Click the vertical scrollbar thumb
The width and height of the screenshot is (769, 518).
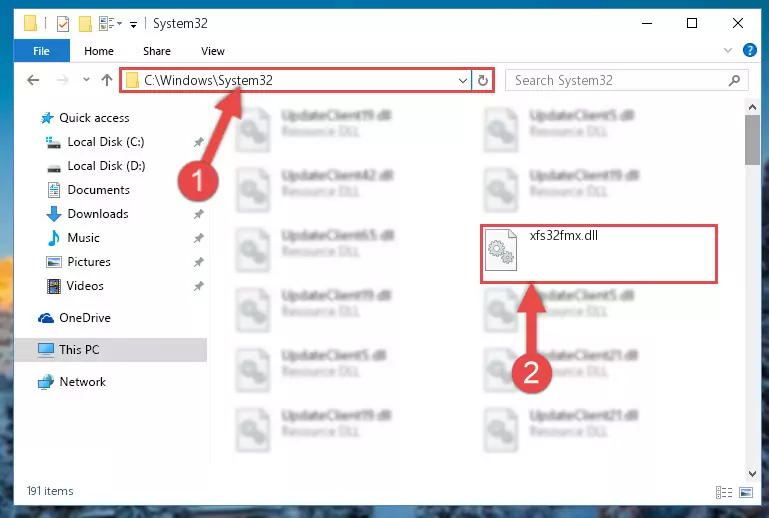point(752,140)
